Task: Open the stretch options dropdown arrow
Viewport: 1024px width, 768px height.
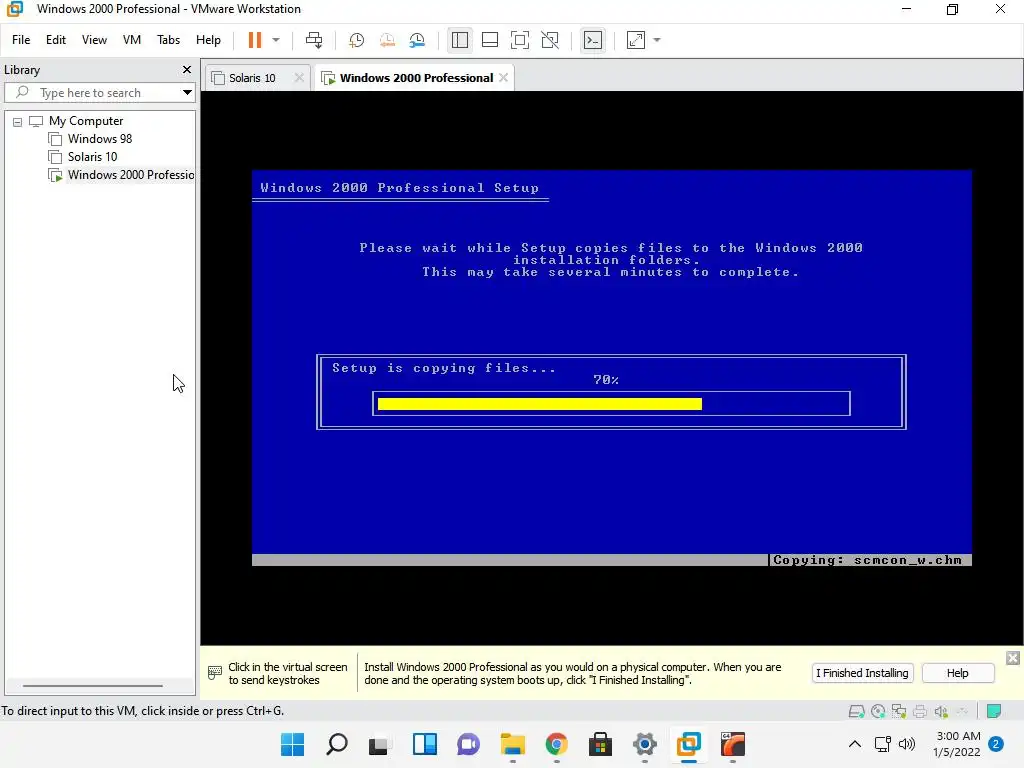Action: pyautogui.click(x=657, y=40)
